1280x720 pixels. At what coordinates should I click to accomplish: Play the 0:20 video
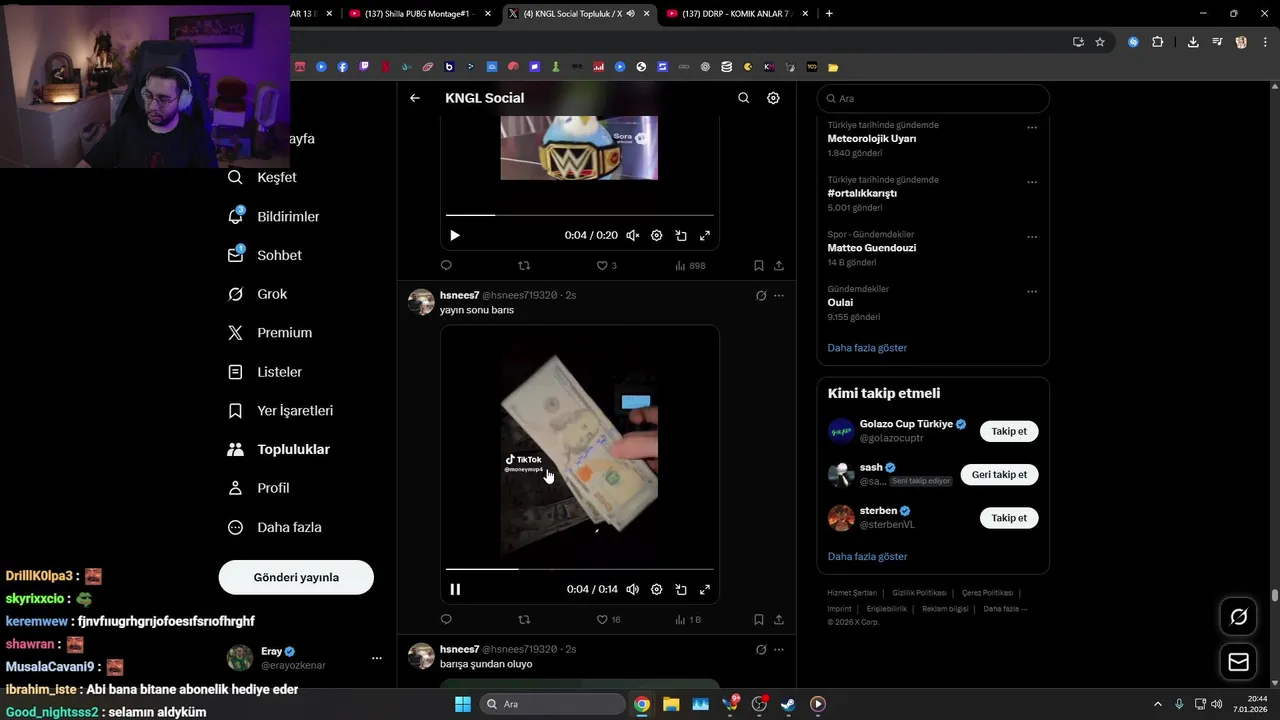pyautogui.click(x=455, y=235)
